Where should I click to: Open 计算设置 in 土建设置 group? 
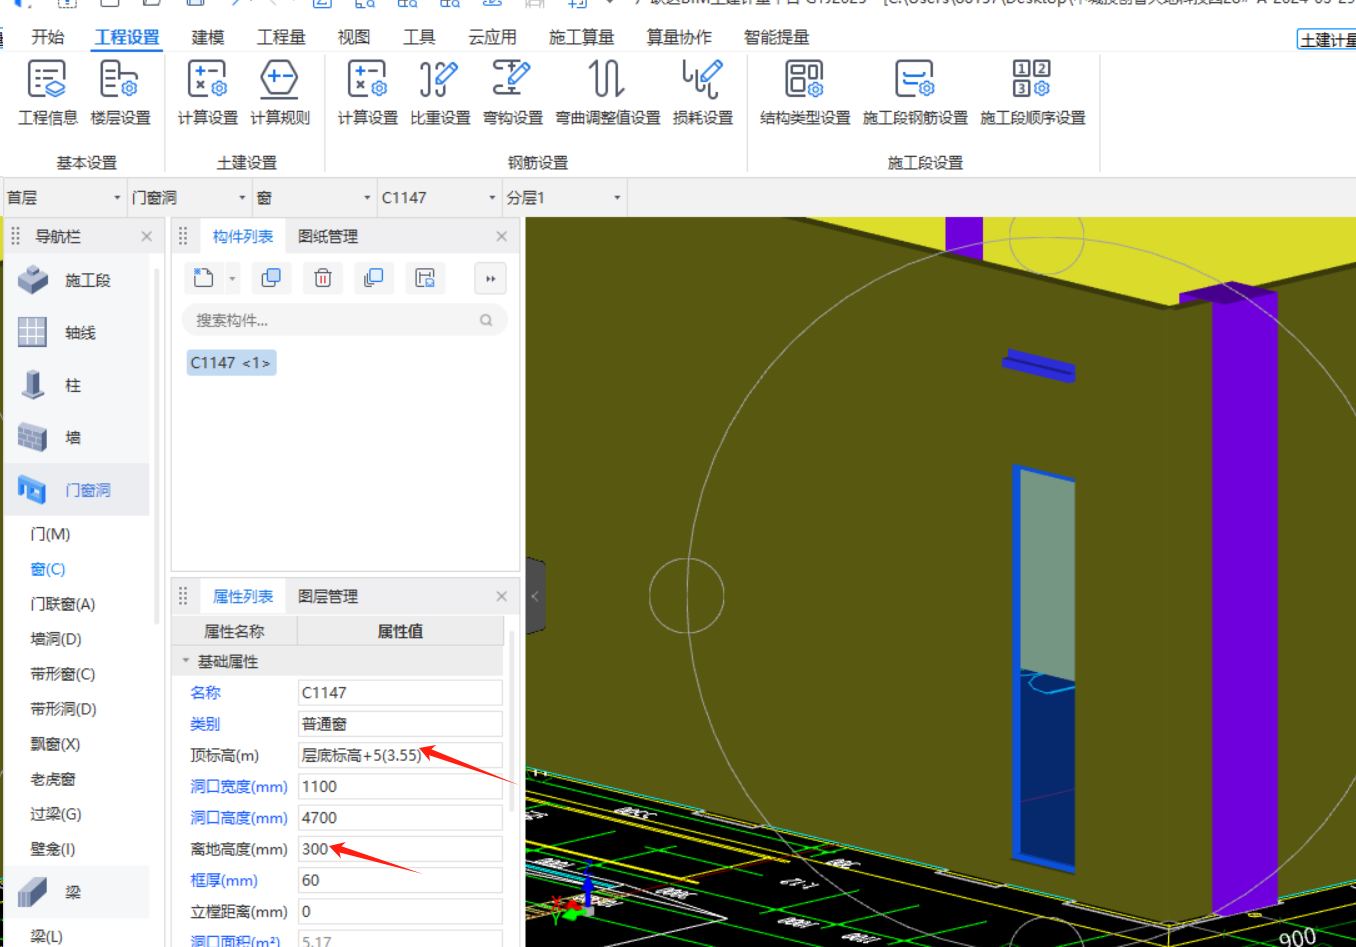point(207,93)
